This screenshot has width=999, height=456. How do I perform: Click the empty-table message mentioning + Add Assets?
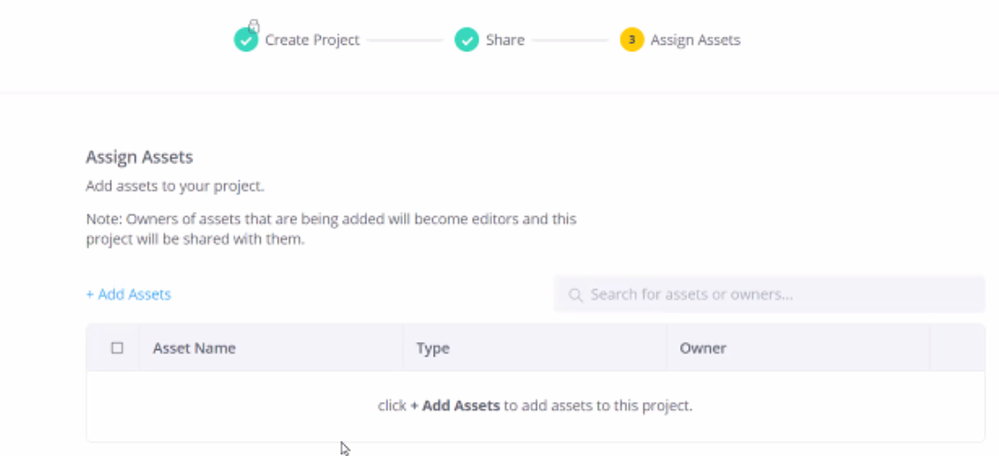pyautogui.click(x=535, y=406)
